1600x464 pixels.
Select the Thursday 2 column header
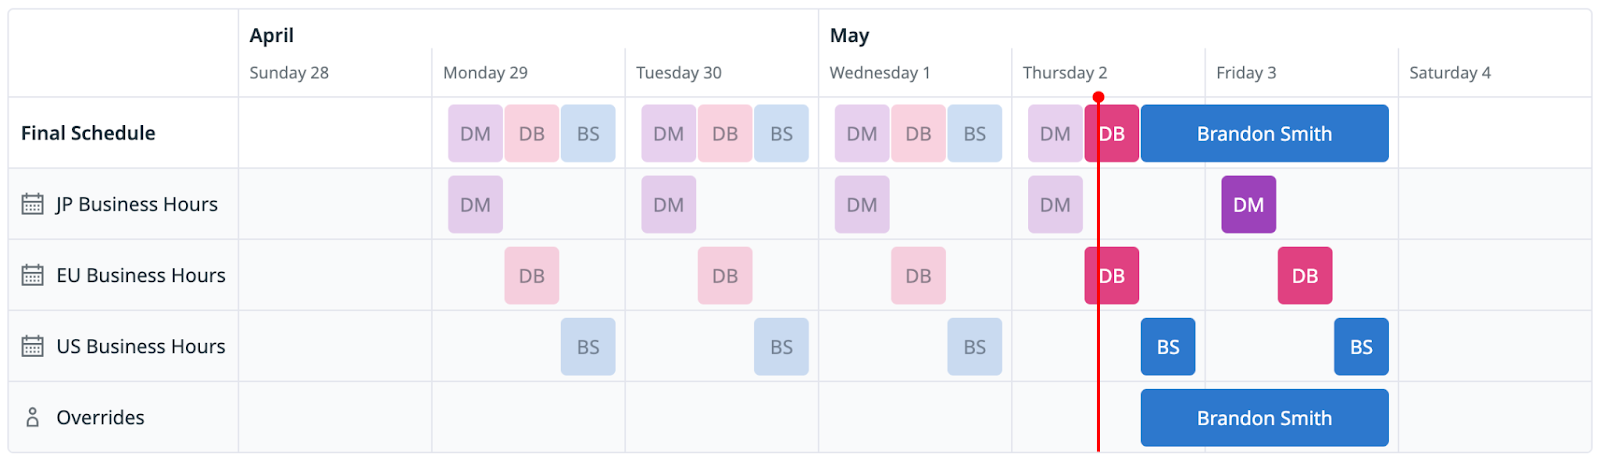(x=1065, y=72)
